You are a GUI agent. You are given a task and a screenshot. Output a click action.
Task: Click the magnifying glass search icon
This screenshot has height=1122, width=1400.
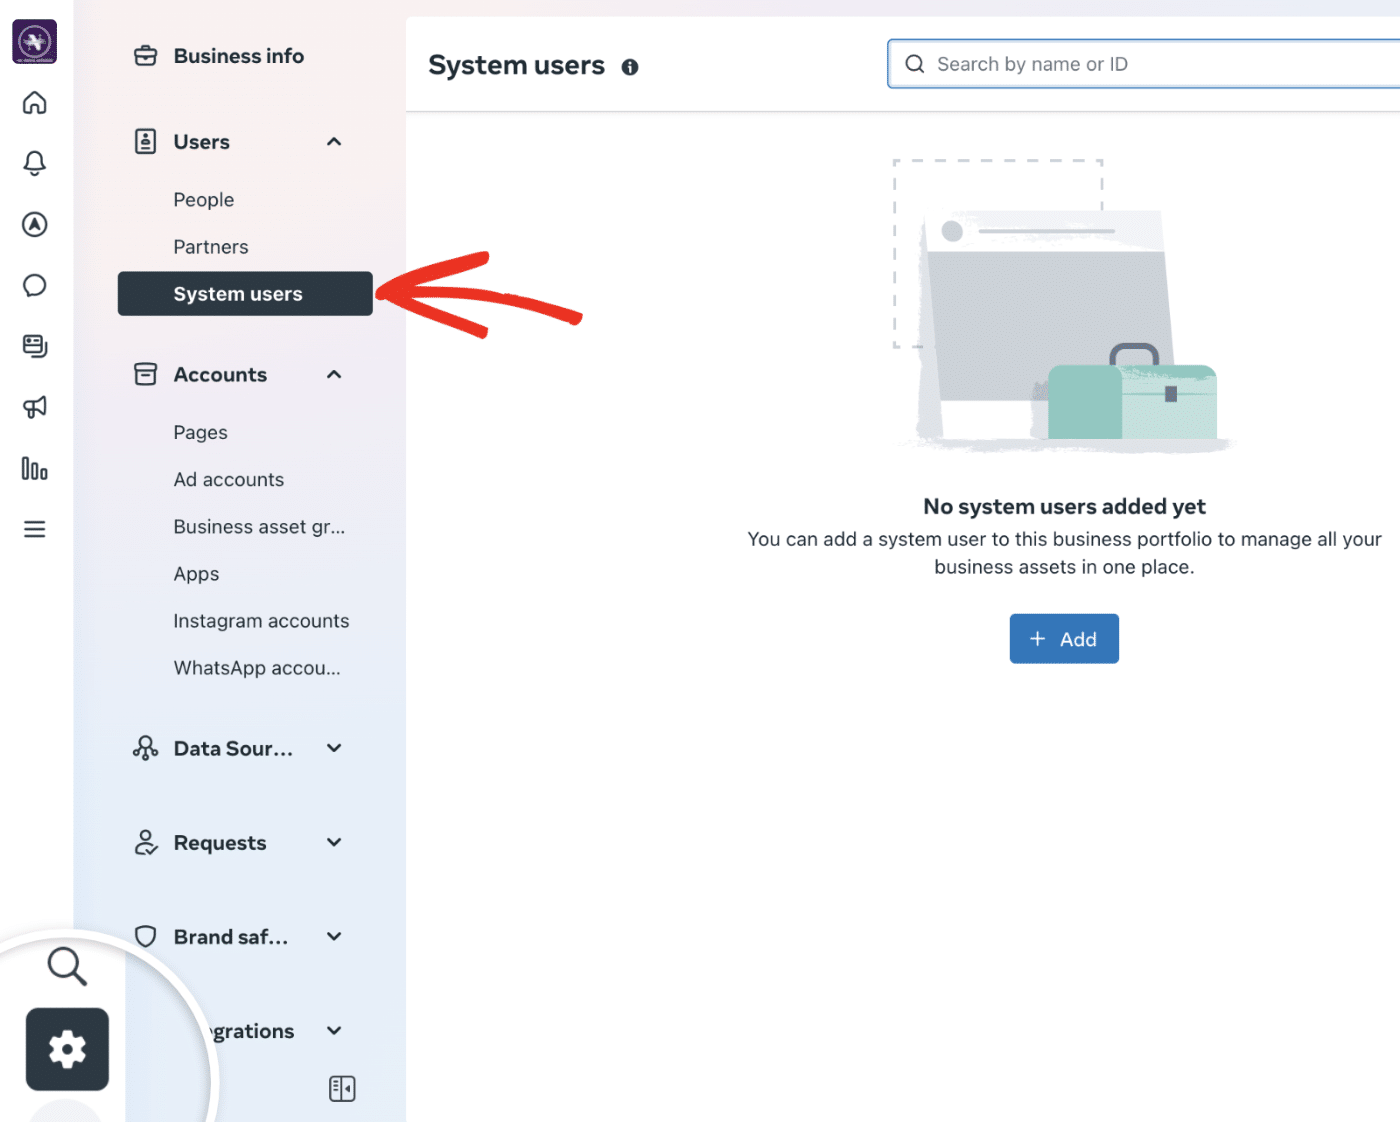click(x=66, y=966)
